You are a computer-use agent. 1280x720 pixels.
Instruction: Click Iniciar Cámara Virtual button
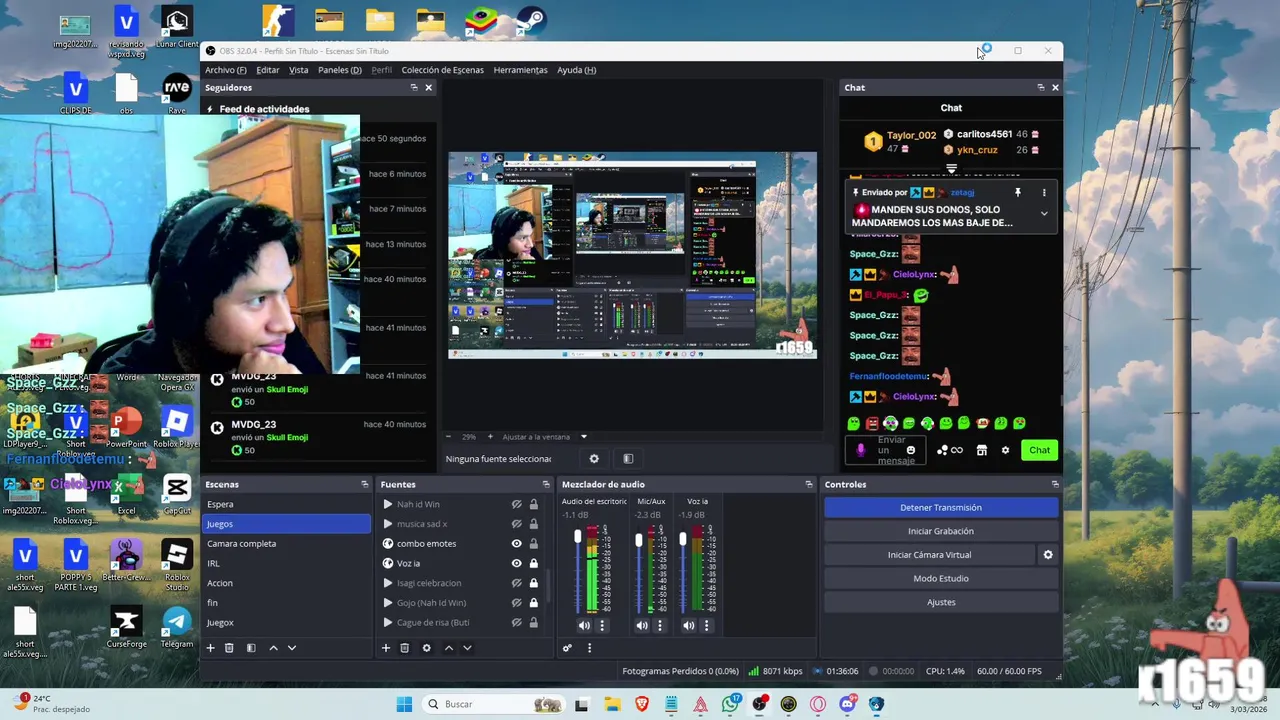click(x=930, y=555)
